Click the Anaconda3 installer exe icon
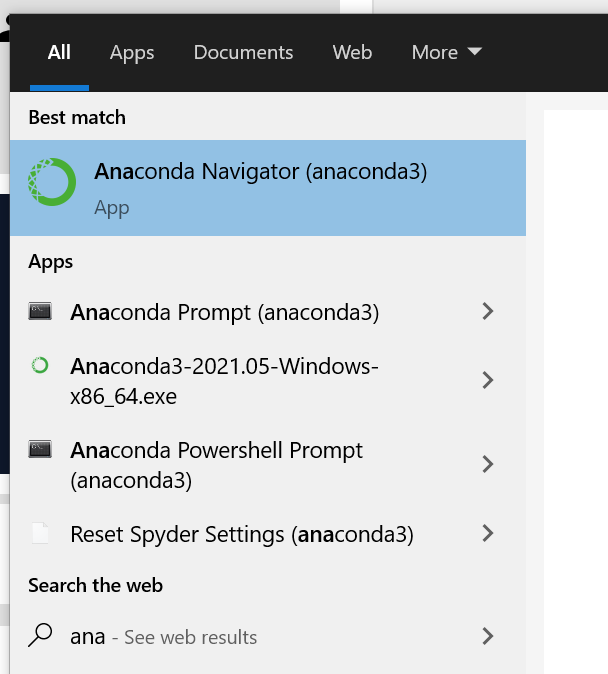The image size is (608, 674). [40, 365]
